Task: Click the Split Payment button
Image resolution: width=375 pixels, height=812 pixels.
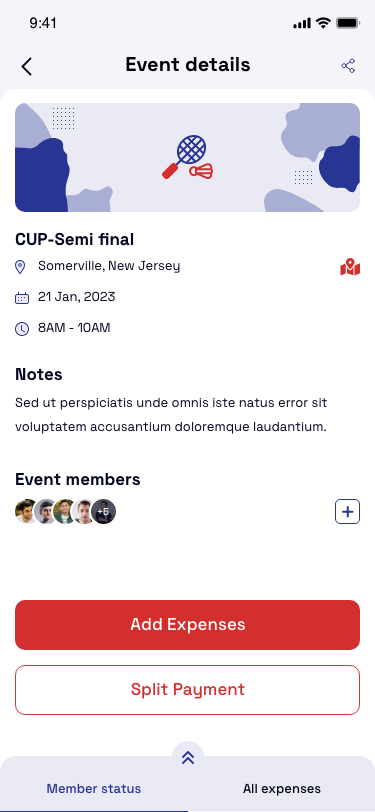Action: (188, 690)
